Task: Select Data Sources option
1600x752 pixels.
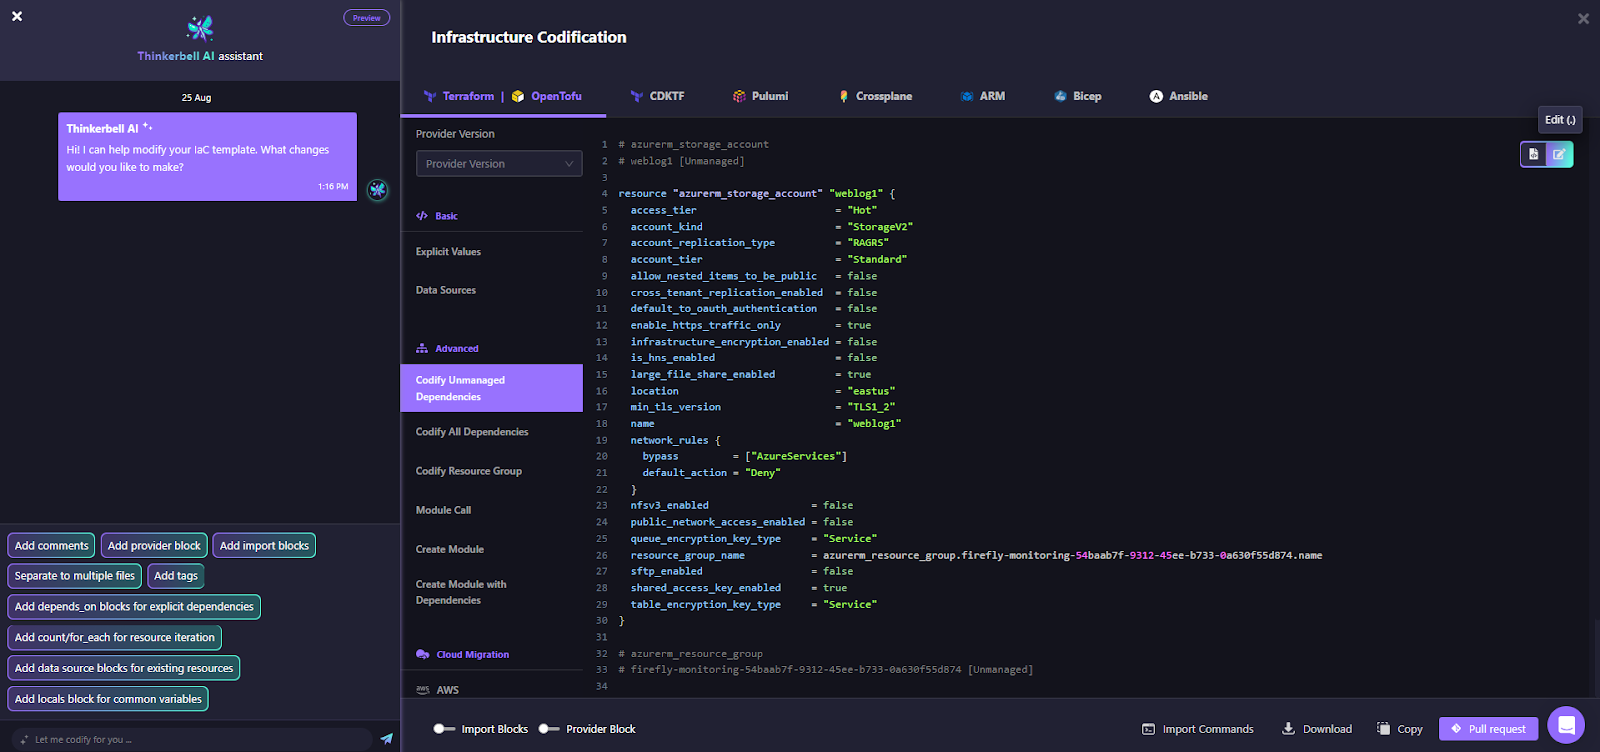Action: click(x=446, y=290)
